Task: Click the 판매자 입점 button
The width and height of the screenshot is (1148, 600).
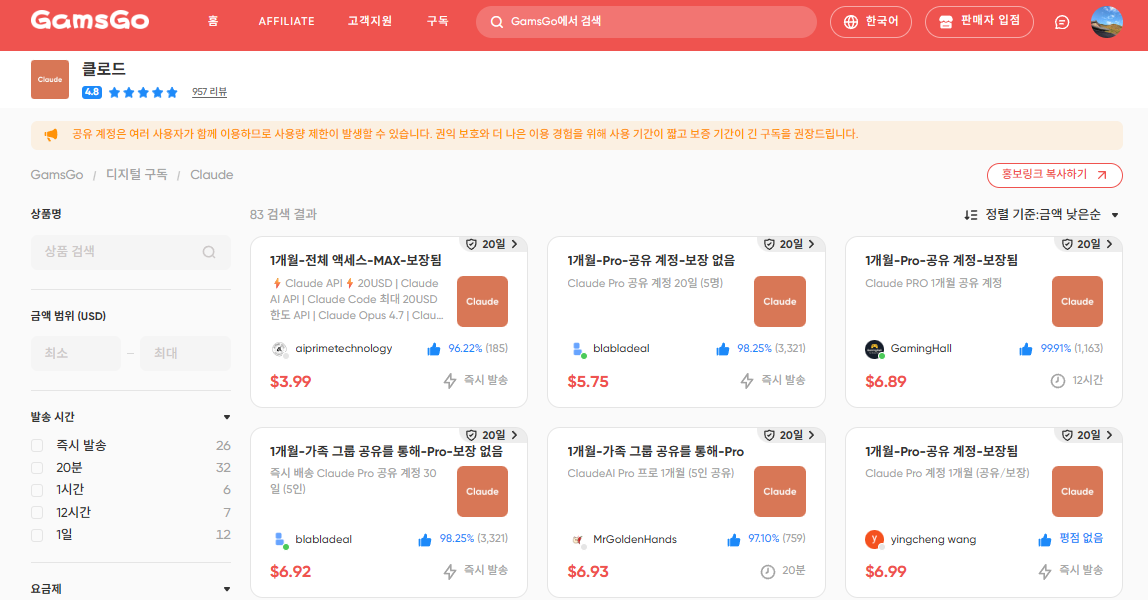Action: (x=980, y=22)
